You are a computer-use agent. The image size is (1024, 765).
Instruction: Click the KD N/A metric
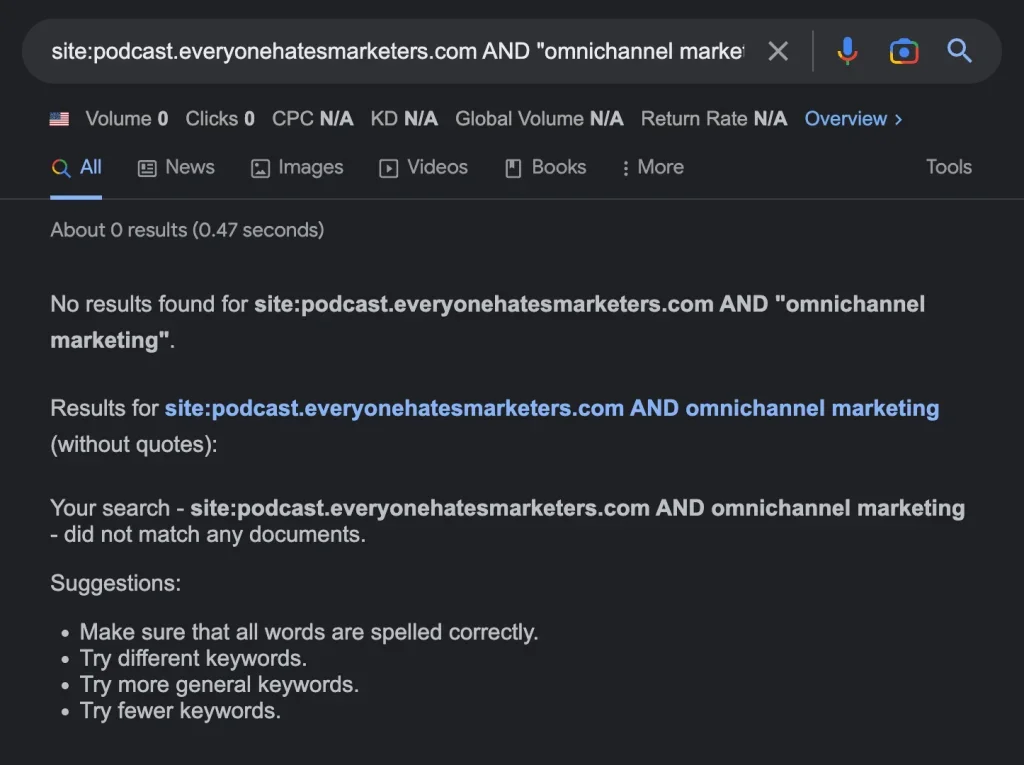tap(404, 118)
